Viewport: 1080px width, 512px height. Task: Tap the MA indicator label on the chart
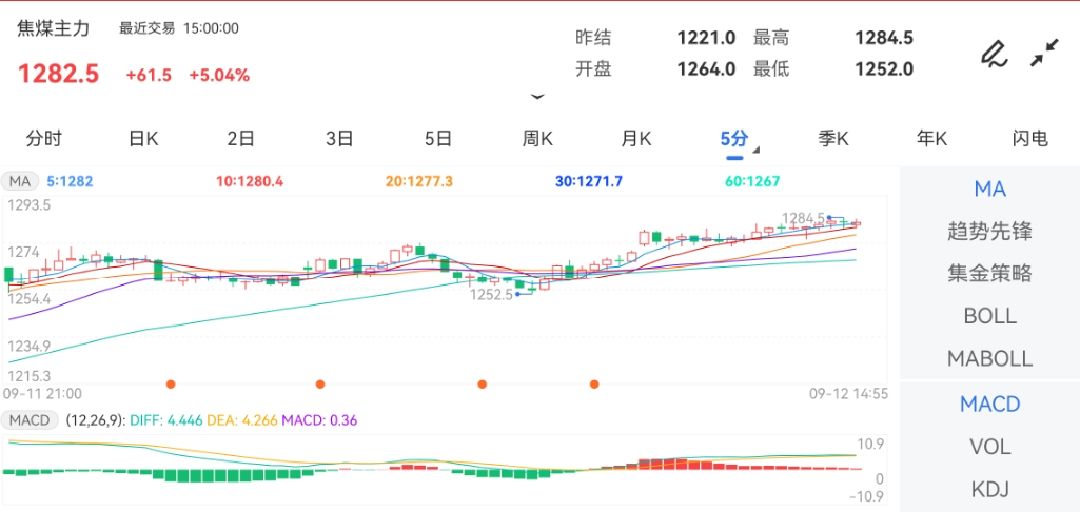tap(19, 182)
